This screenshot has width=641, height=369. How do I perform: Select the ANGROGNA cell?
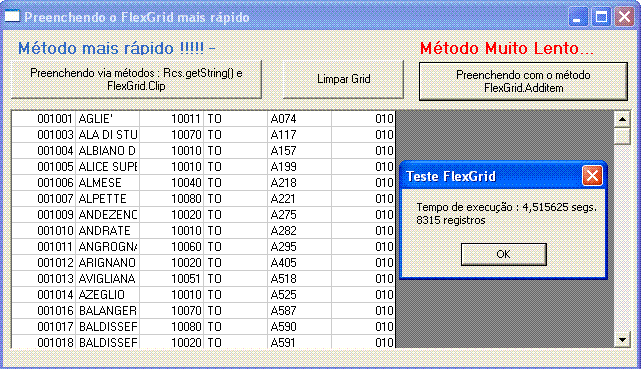[108, 247]
